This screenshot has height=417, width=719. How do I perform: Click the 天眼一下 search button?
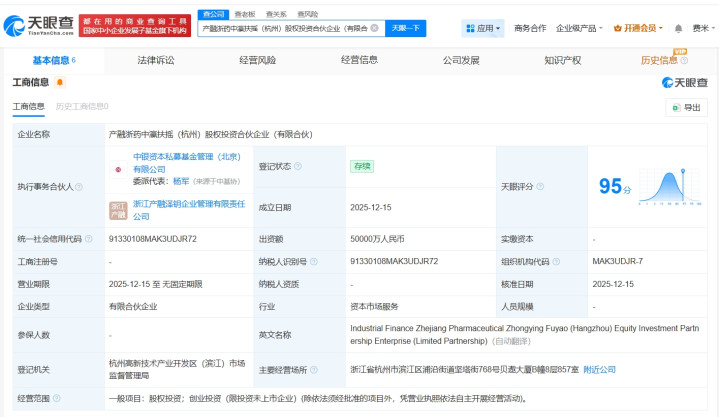coord(405,28)
